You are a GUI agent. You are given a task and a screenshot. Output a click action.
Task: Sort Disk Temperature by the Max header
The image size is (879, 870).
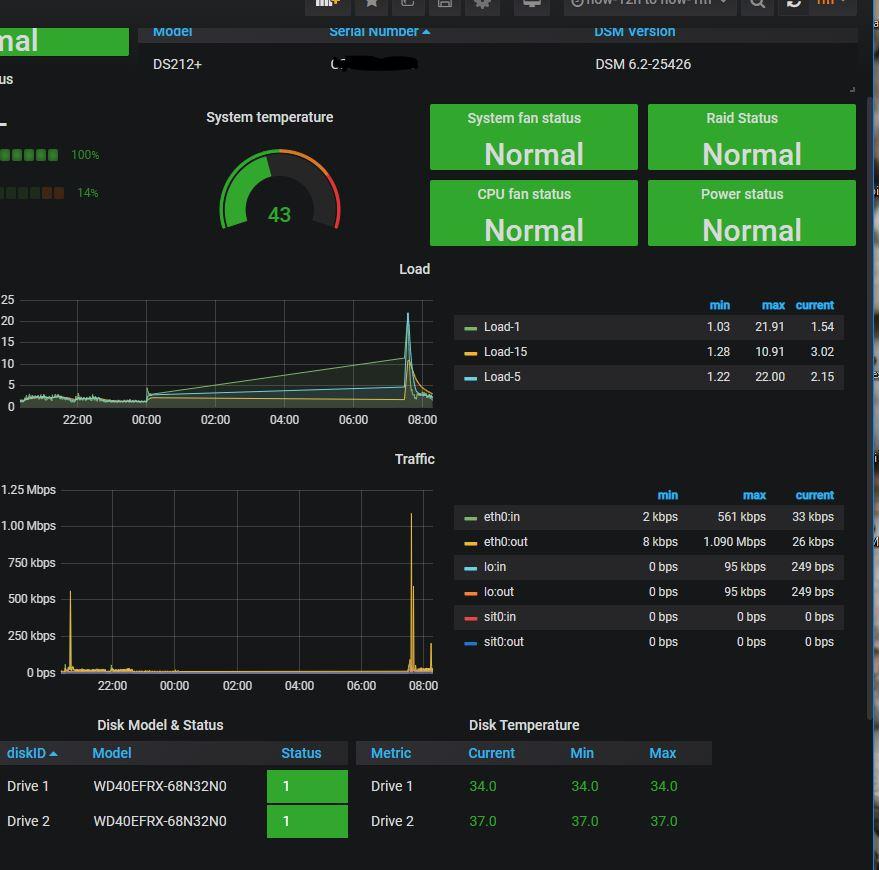(662, 753)
